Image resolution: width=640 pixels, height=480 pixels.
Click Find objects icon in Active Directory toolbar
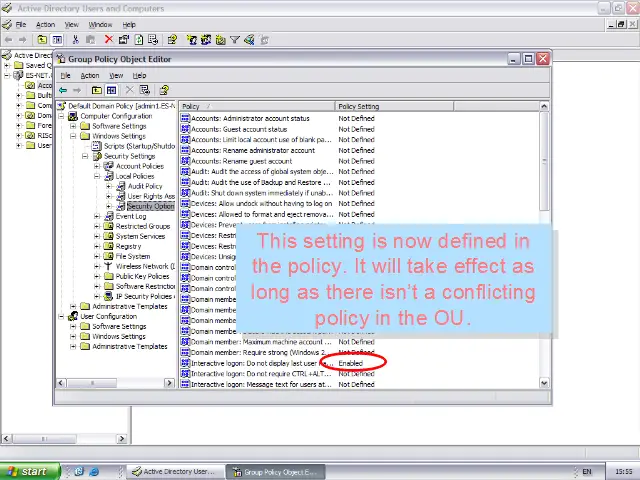click(x=249, y=40)
